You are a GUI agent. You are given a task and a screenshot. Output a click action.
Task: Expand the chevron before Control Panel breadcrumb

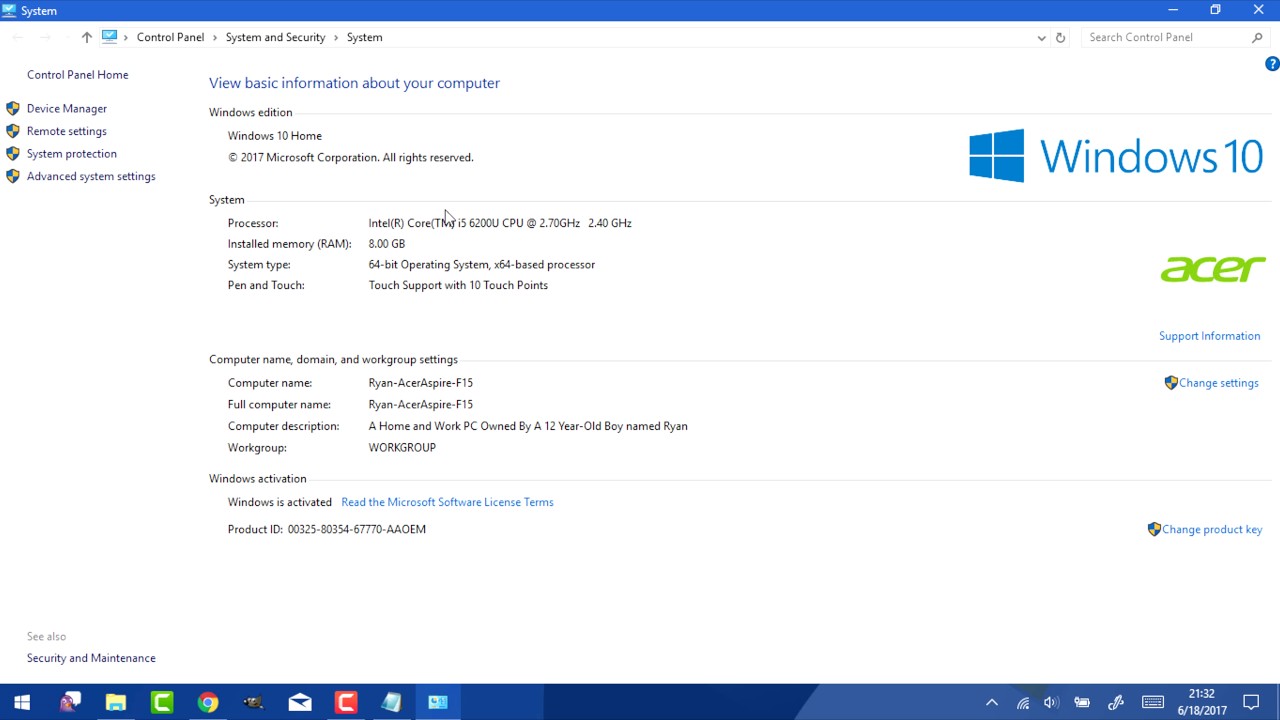(127, 37)
